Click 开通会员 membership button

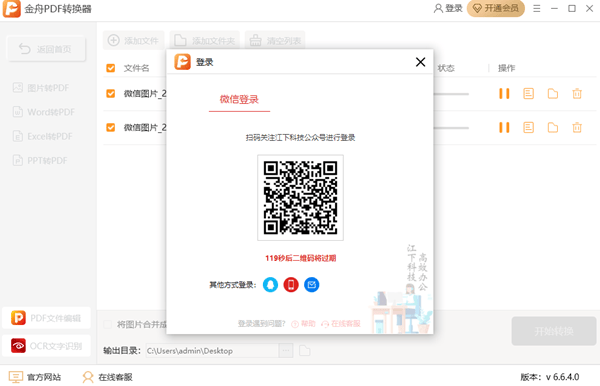(496, 8)
